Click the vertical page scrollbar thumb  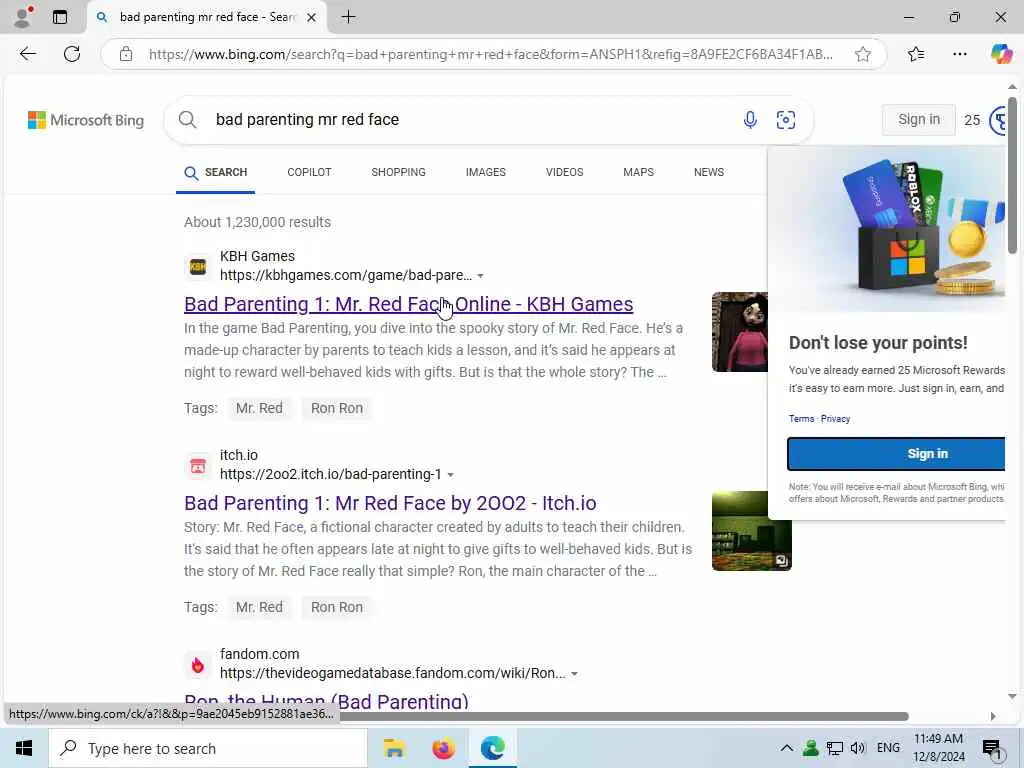1012,175
